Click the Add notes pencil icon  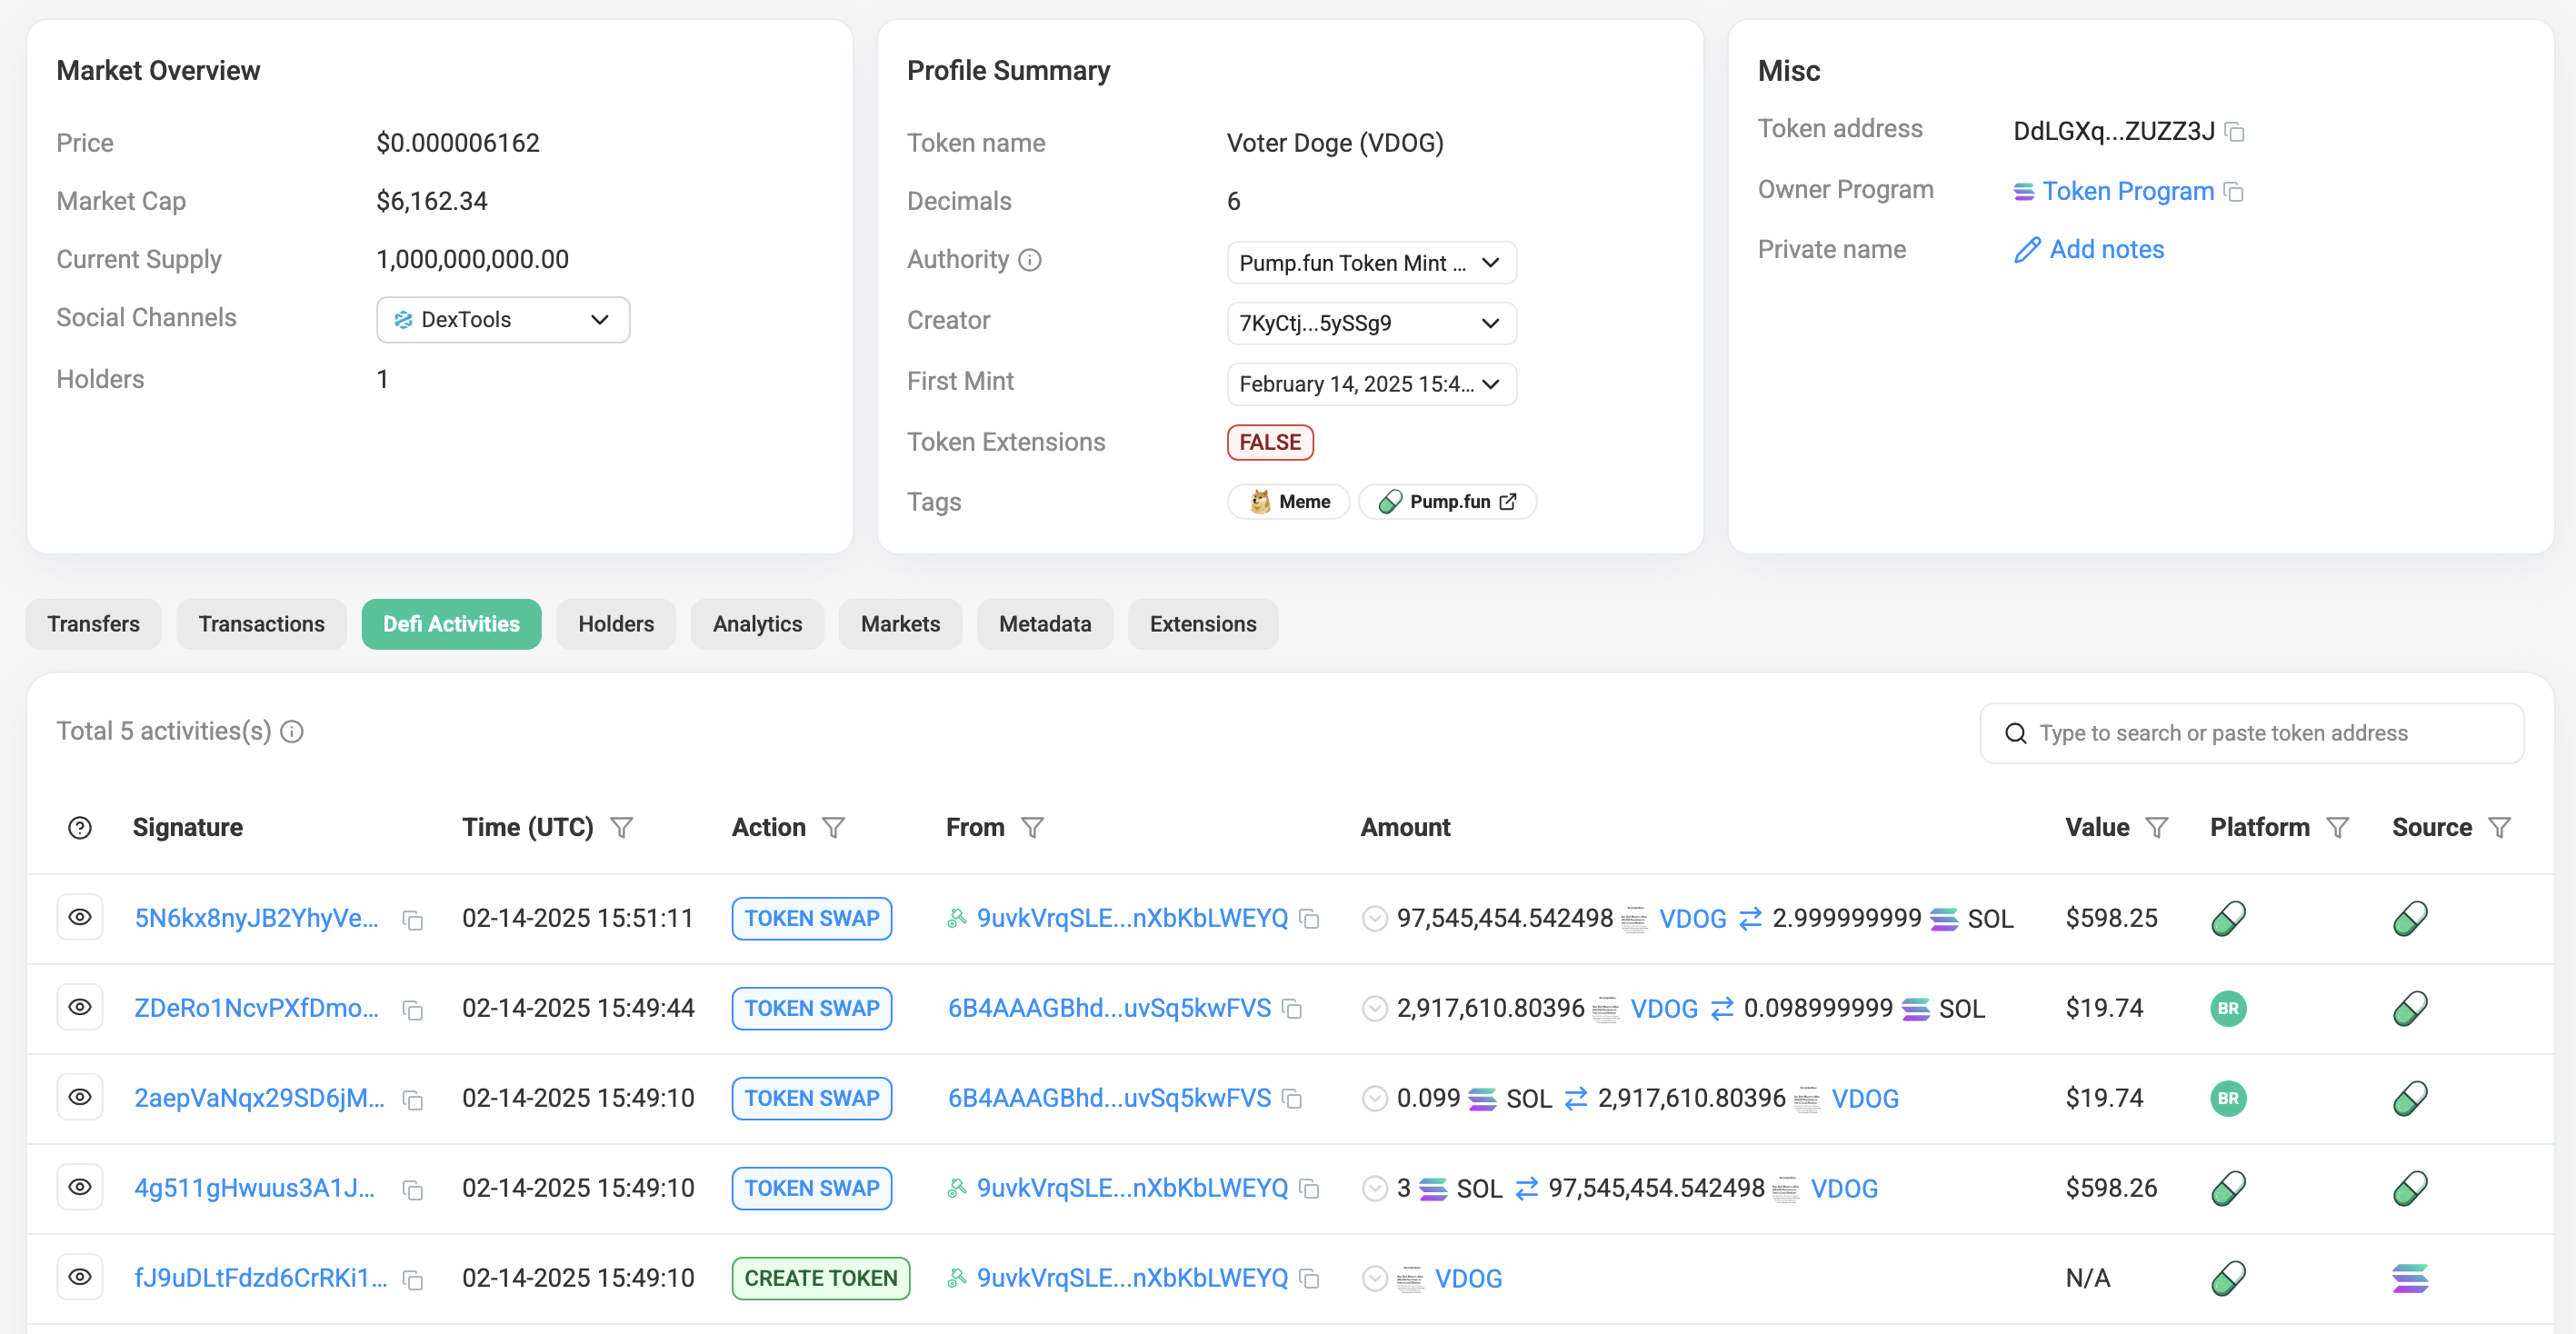2027,250
